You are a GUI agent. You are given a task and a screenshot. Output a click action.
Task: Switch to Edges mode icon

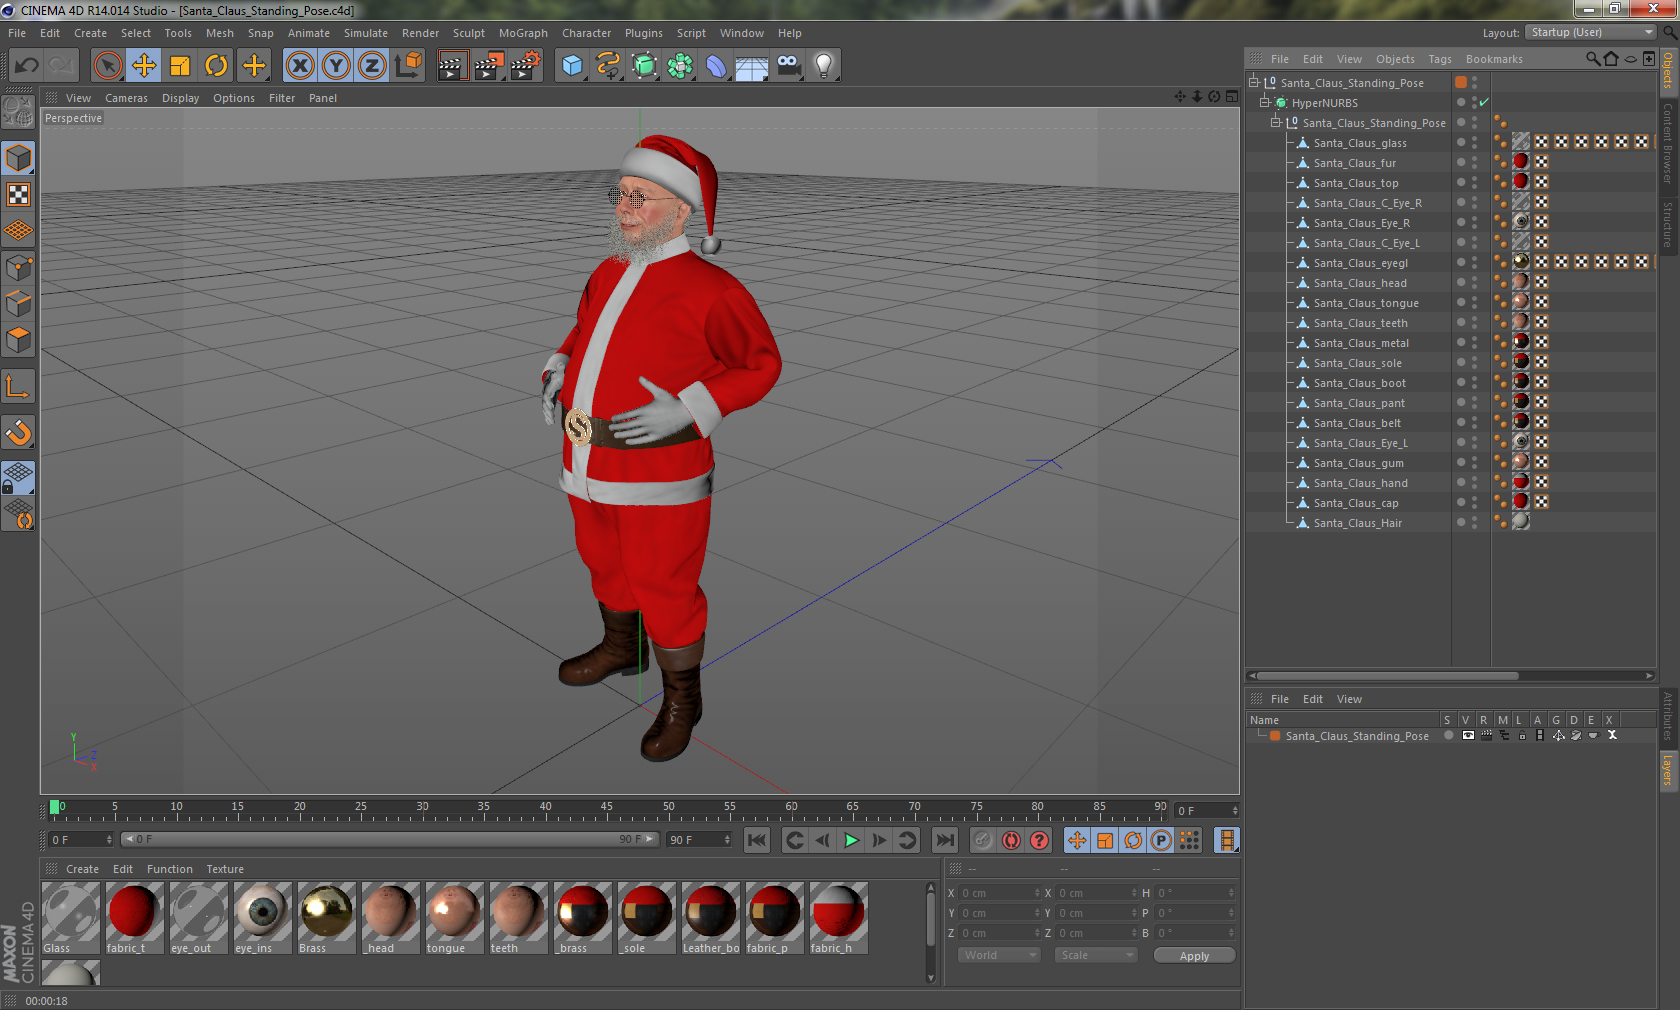[x=18, y=303]
